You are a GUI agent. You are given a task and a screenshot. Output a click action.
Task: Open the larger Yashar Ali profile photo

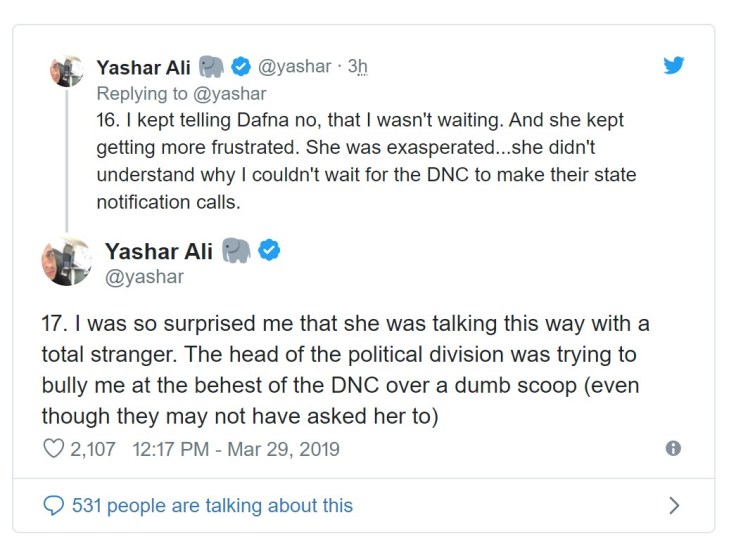pos(66,261)
